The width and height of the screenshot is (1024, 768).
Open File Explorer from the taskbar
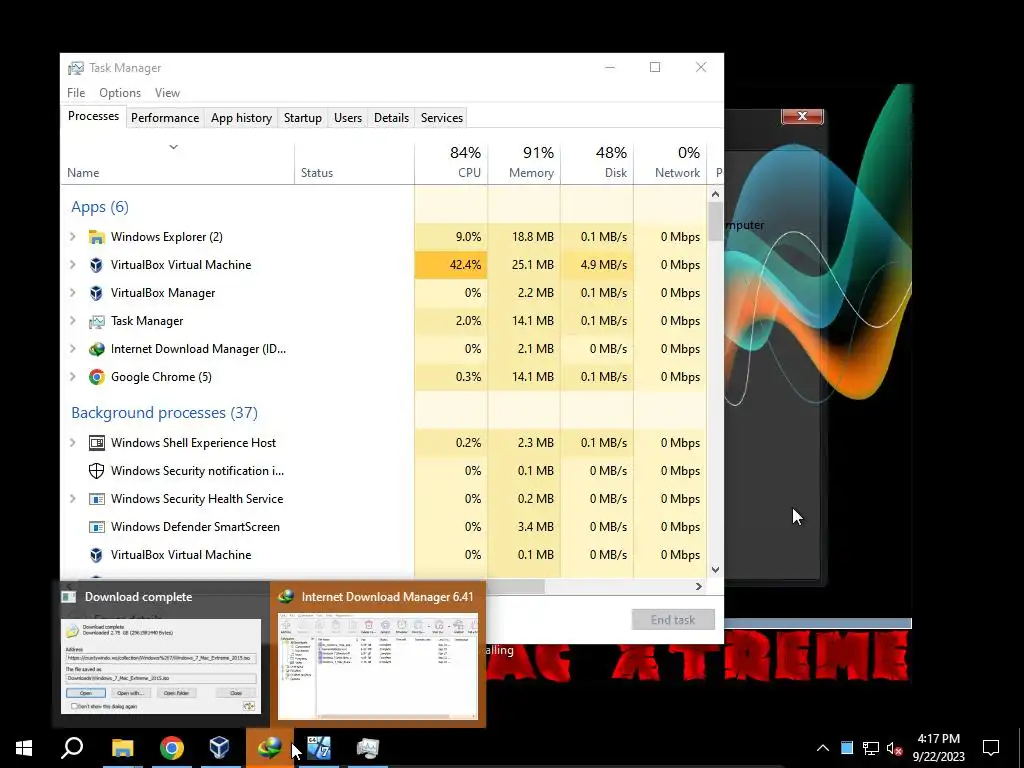(122, 748)
